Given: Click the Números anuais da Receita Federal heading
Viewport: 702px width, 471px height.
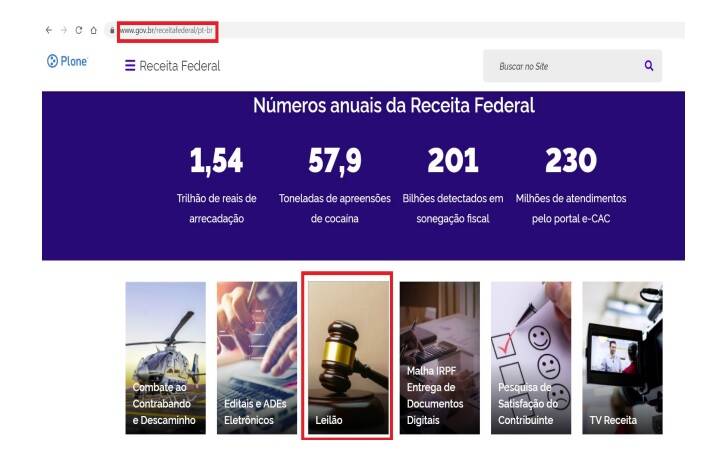Looking at the screenshot, I should 394,106.
